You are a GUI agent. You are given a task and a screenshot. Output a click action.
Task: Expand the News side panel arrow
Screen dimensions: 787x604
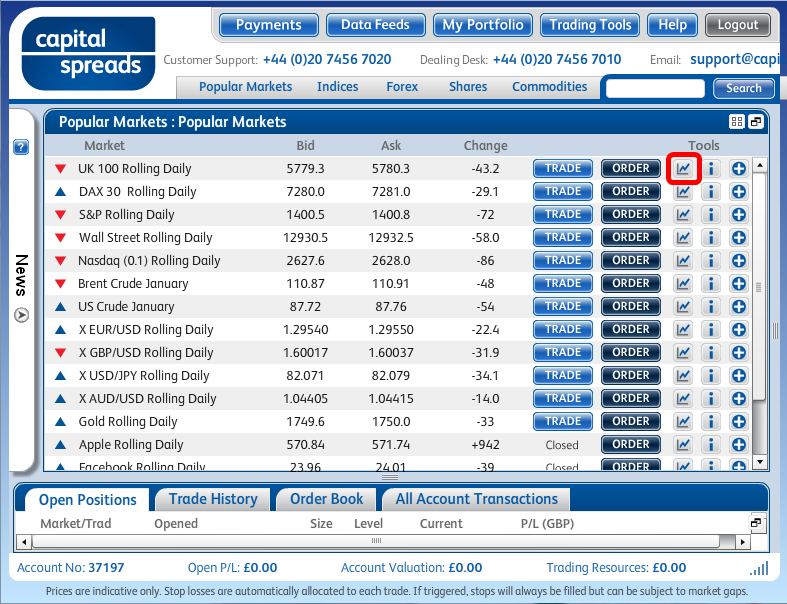(21, 315)
